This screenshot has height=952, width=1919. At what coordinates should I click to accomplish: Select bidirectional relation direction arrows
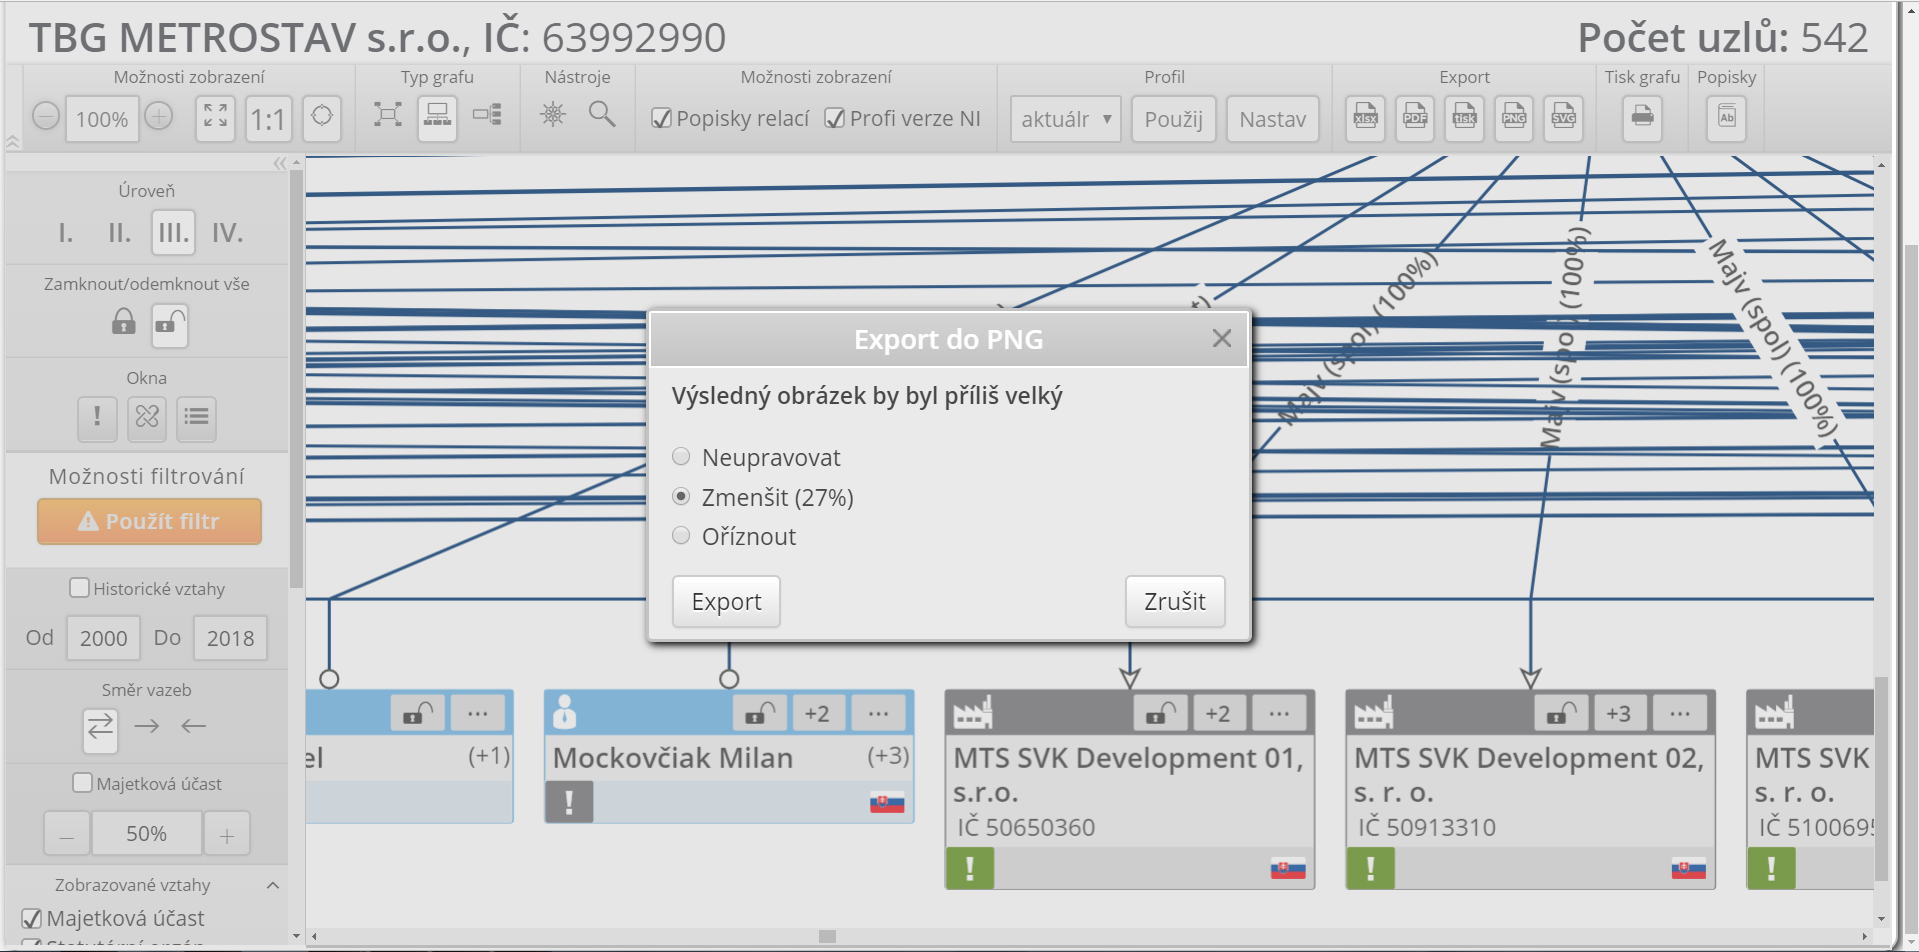[100, 730]
